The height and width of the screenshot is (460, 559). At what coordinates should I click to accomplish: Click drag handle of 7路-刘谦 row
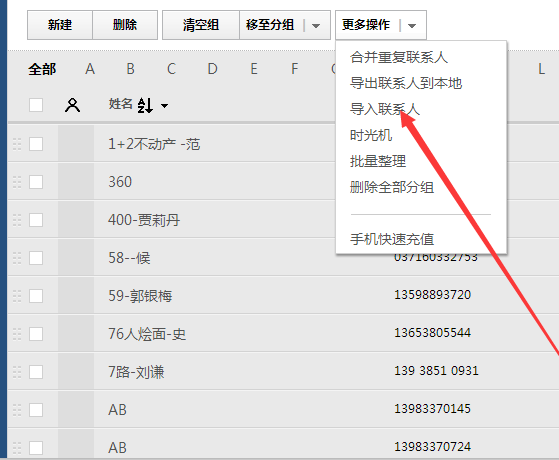click(x=17, y=372)
